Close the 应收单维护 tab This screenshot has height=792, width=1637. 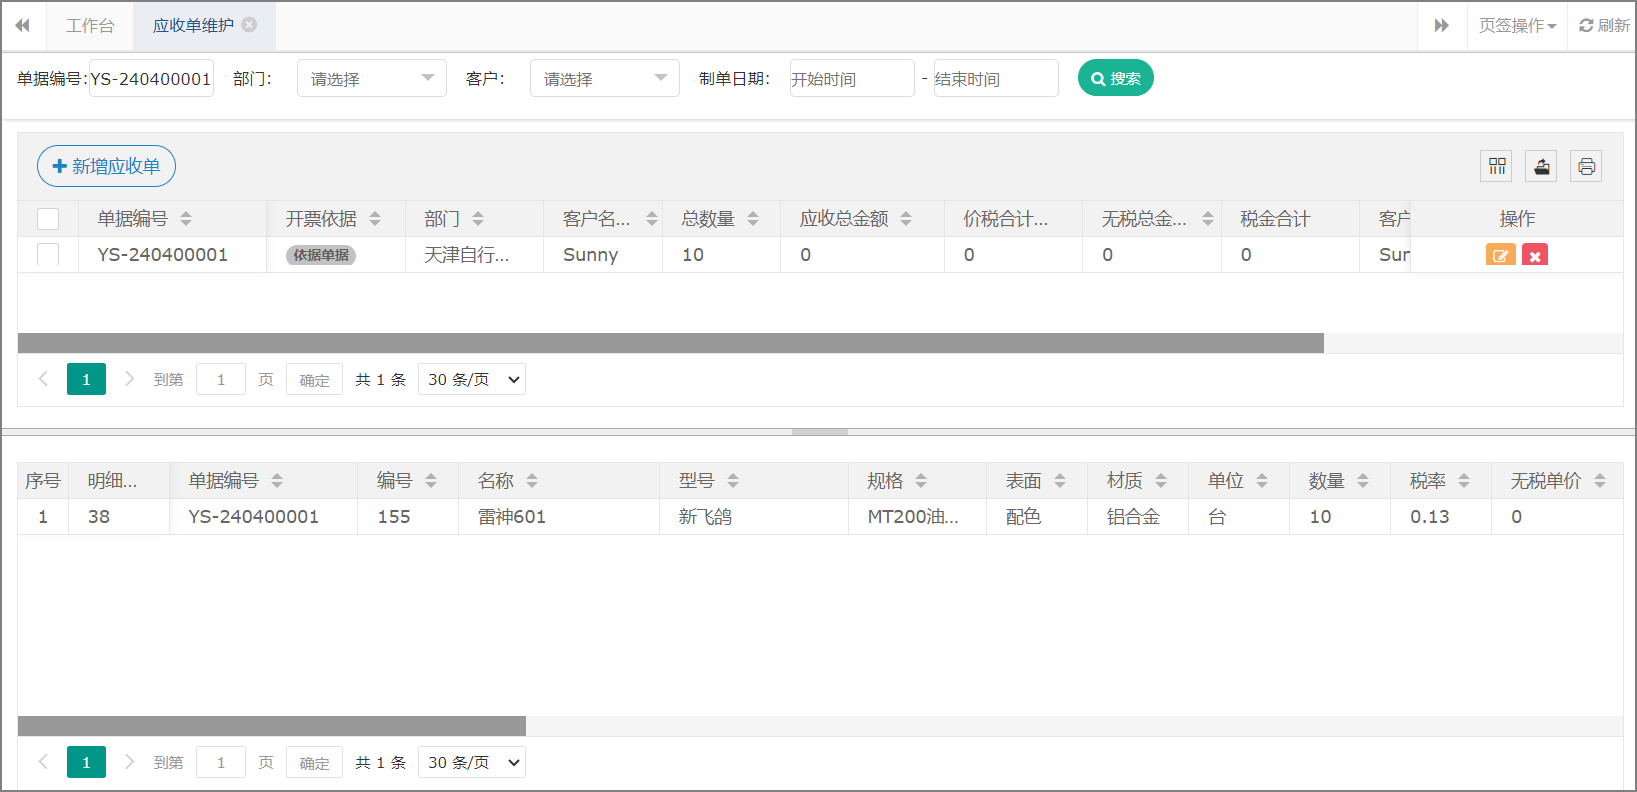[x=250, y=25]
